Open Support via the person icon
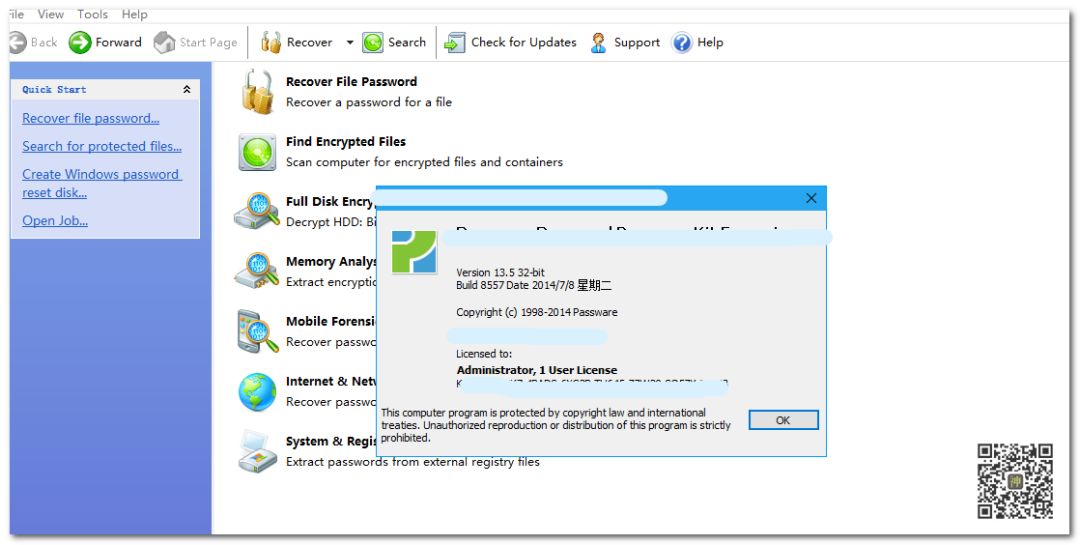This screenshot has height=545, width=1080. (599, 43)
